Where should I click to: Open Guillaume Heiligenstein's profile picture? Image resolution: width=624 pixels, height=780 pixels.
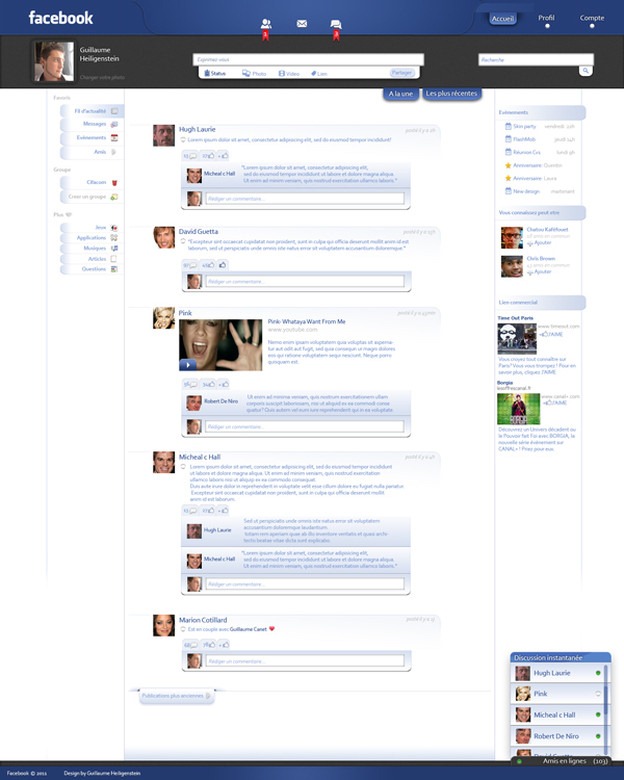(x=53, y=61)
